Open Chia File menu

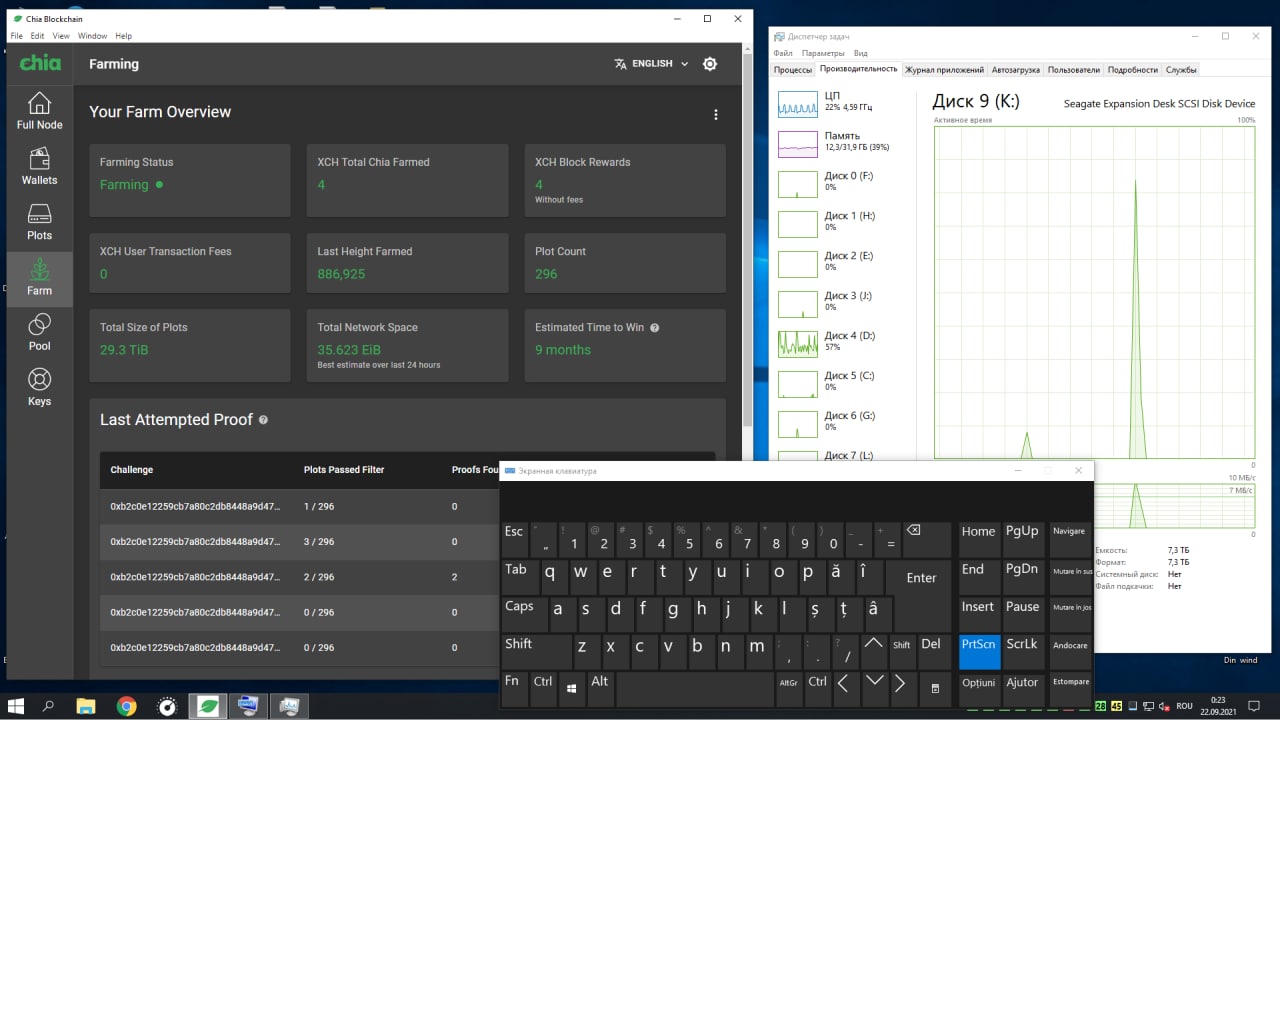click(17, 36)
